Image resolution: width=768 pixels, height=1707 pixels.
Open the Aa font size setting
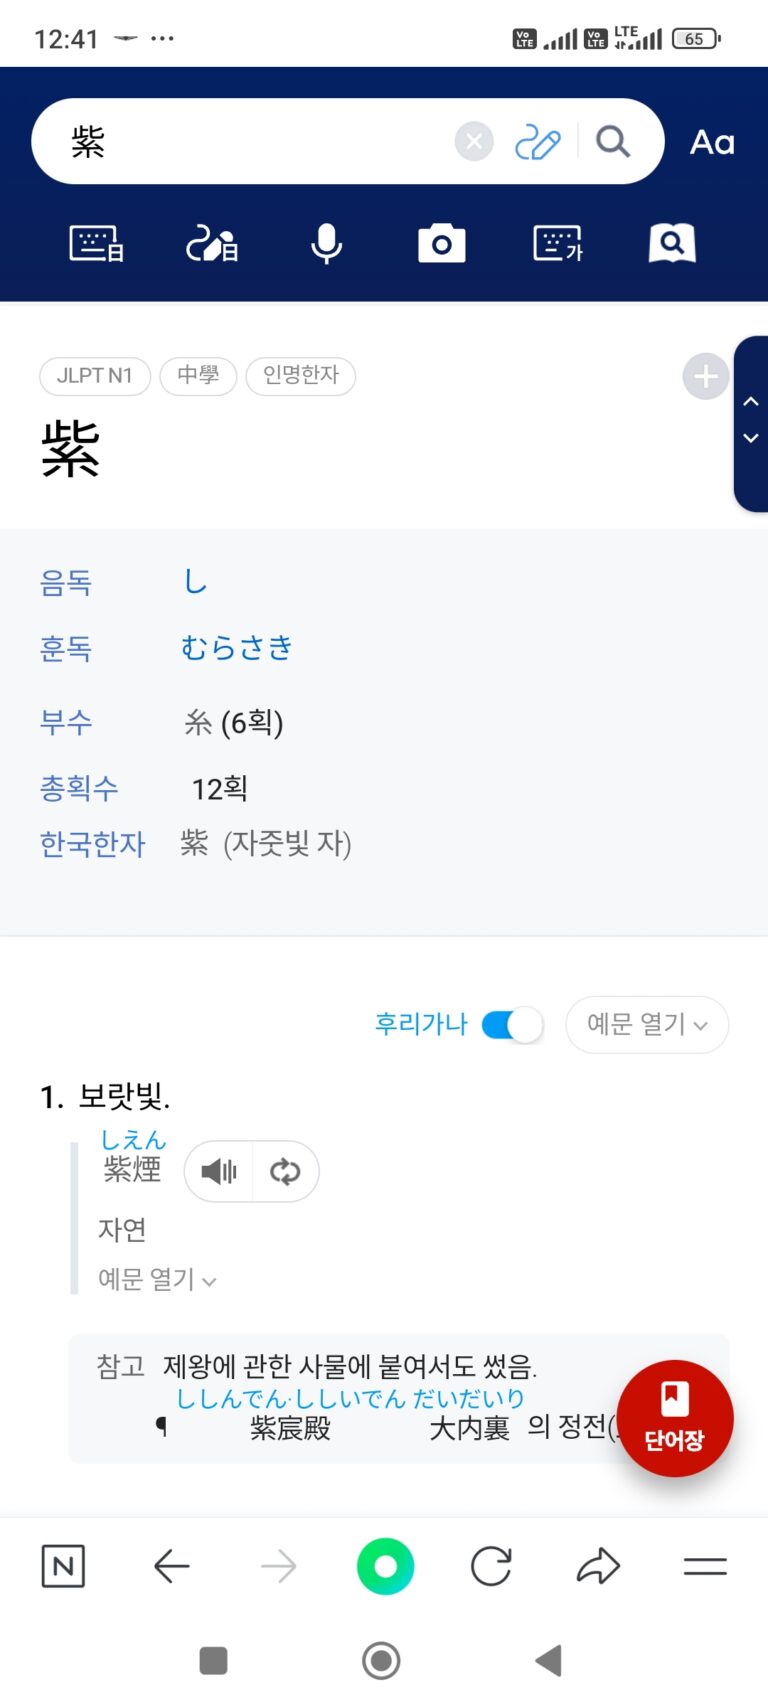click(712, 143)
